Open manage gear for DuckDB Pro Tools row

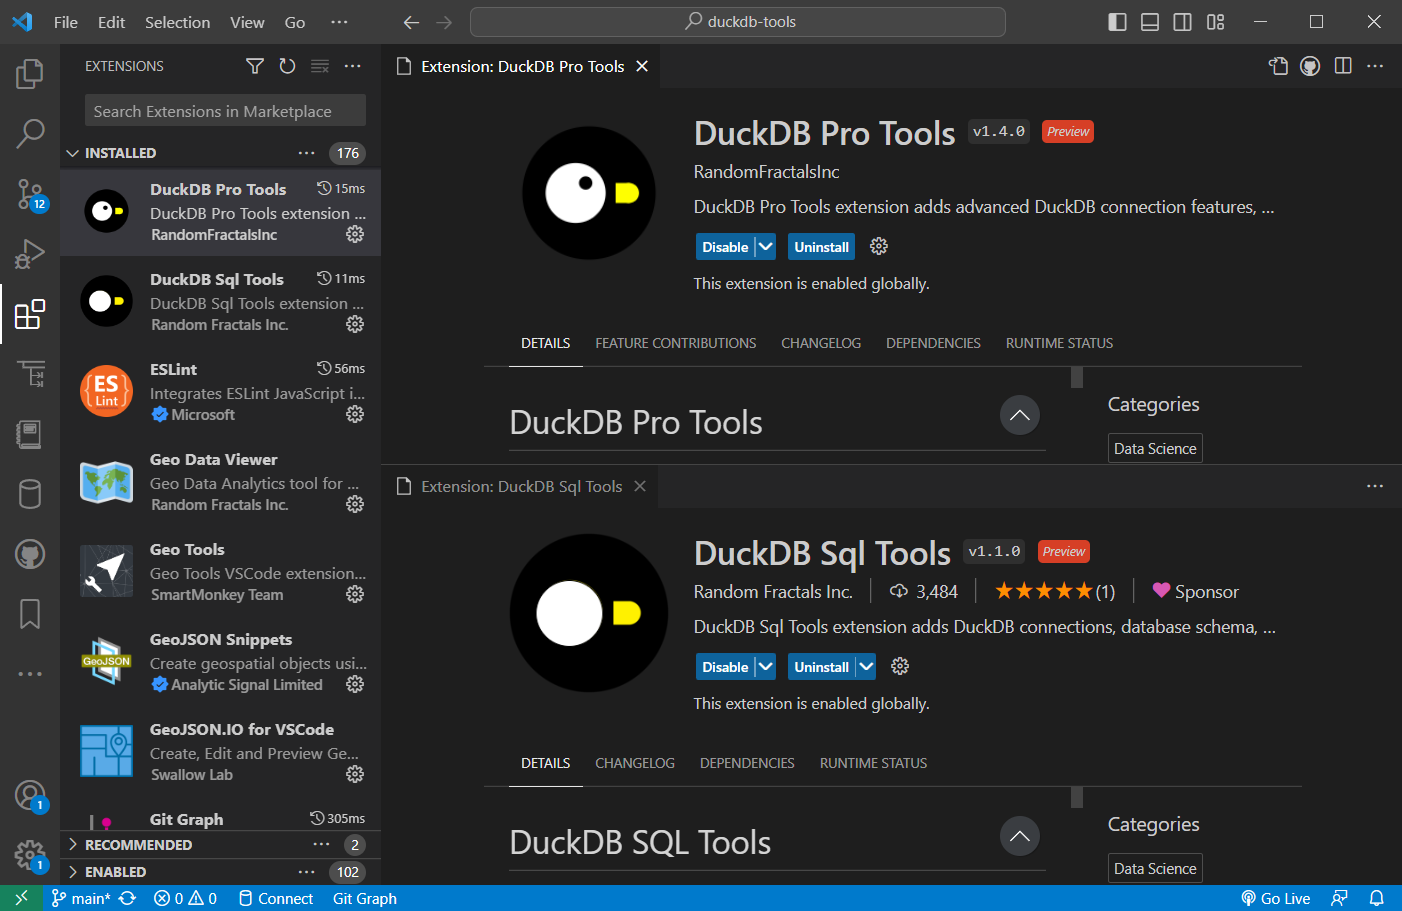click(x=355, y=234)
